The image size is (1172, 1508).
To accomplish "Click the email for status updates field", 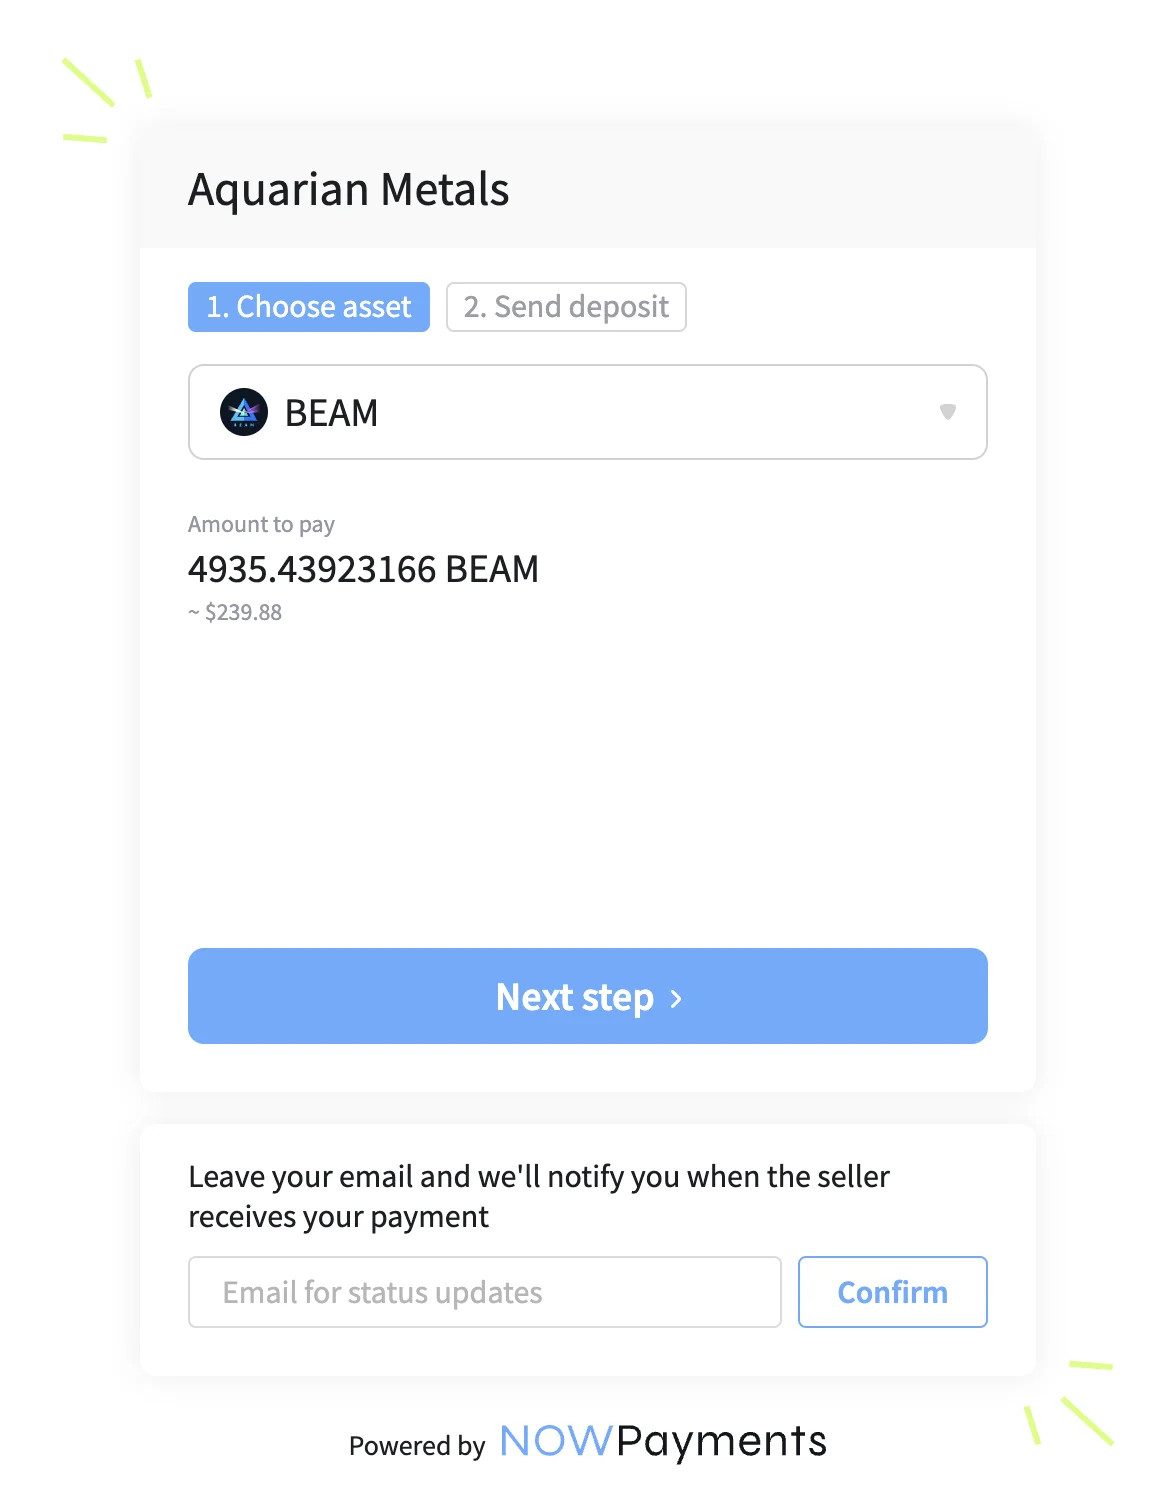I will coord(484,1292).
